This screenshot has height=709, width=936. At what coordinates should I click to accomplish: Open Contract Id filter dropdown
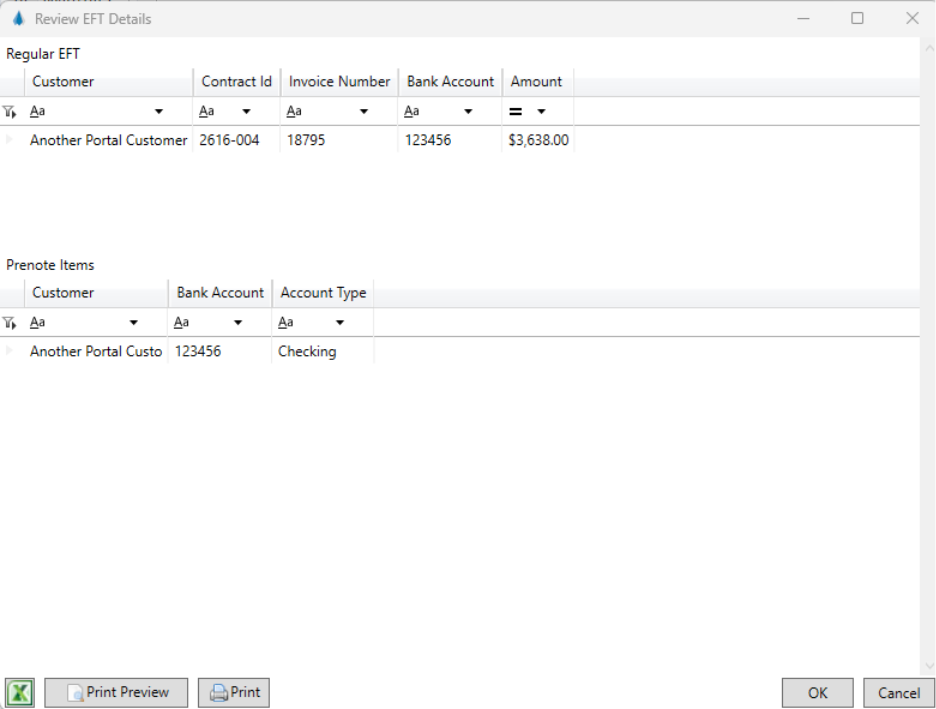pyautogui.click(x=246, y=112)
